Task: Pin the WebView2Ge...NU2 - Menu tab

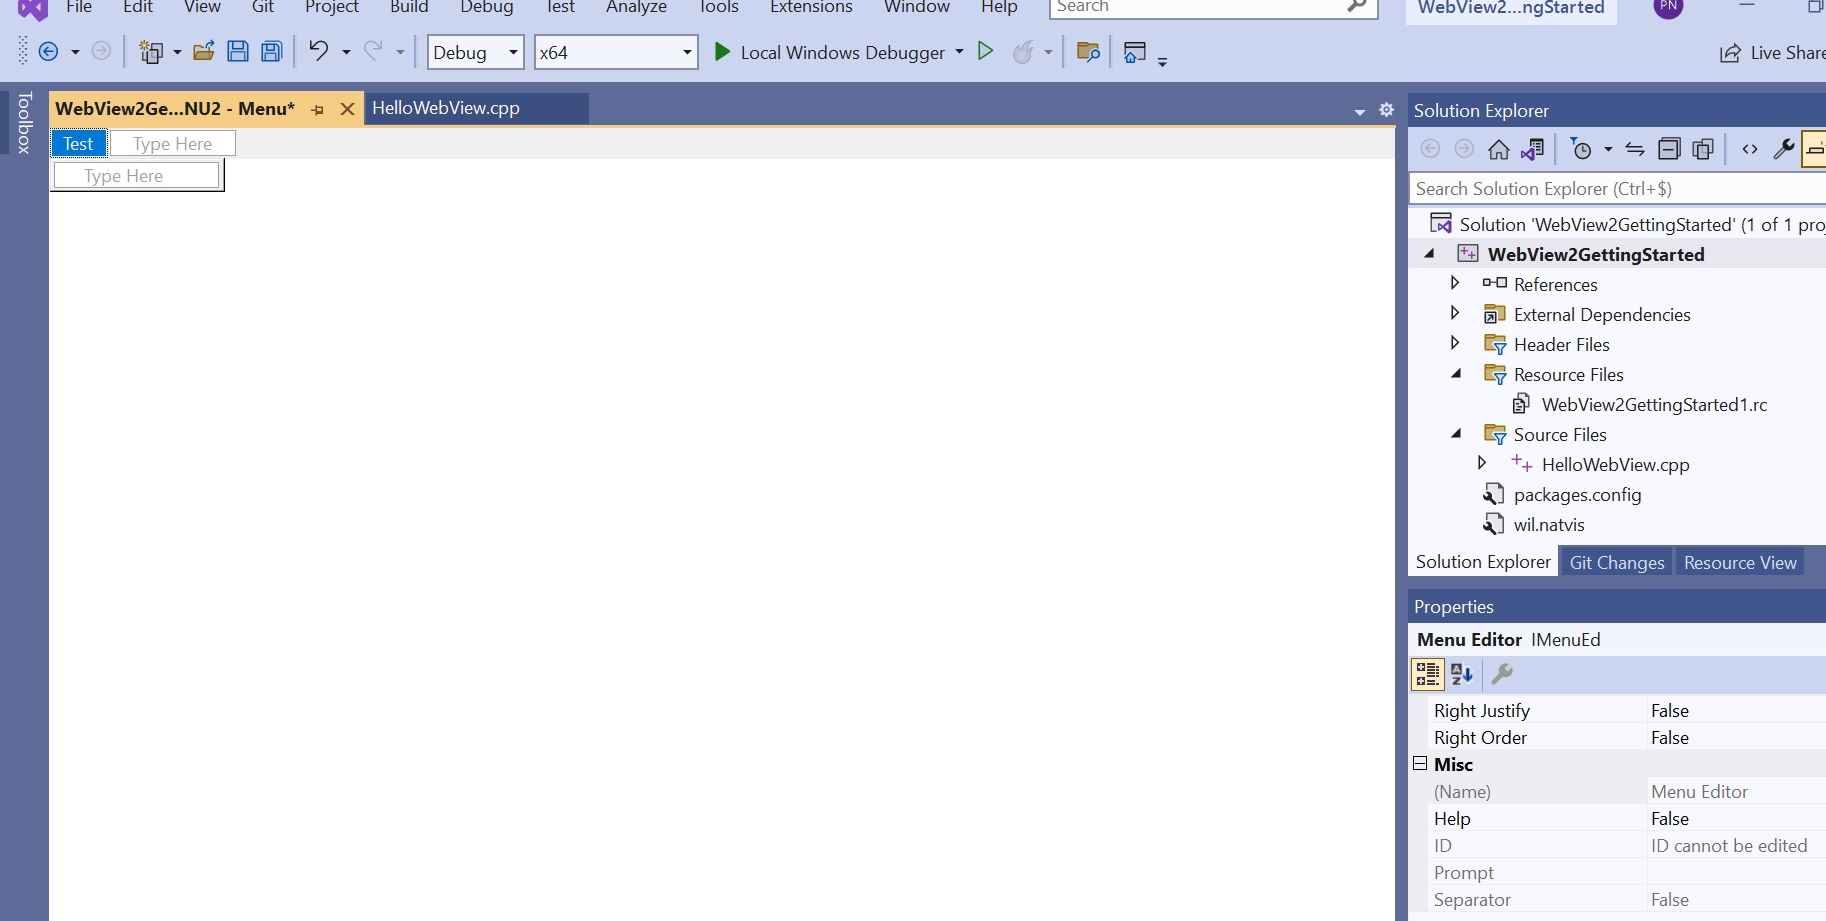Action: click(318, 109)
